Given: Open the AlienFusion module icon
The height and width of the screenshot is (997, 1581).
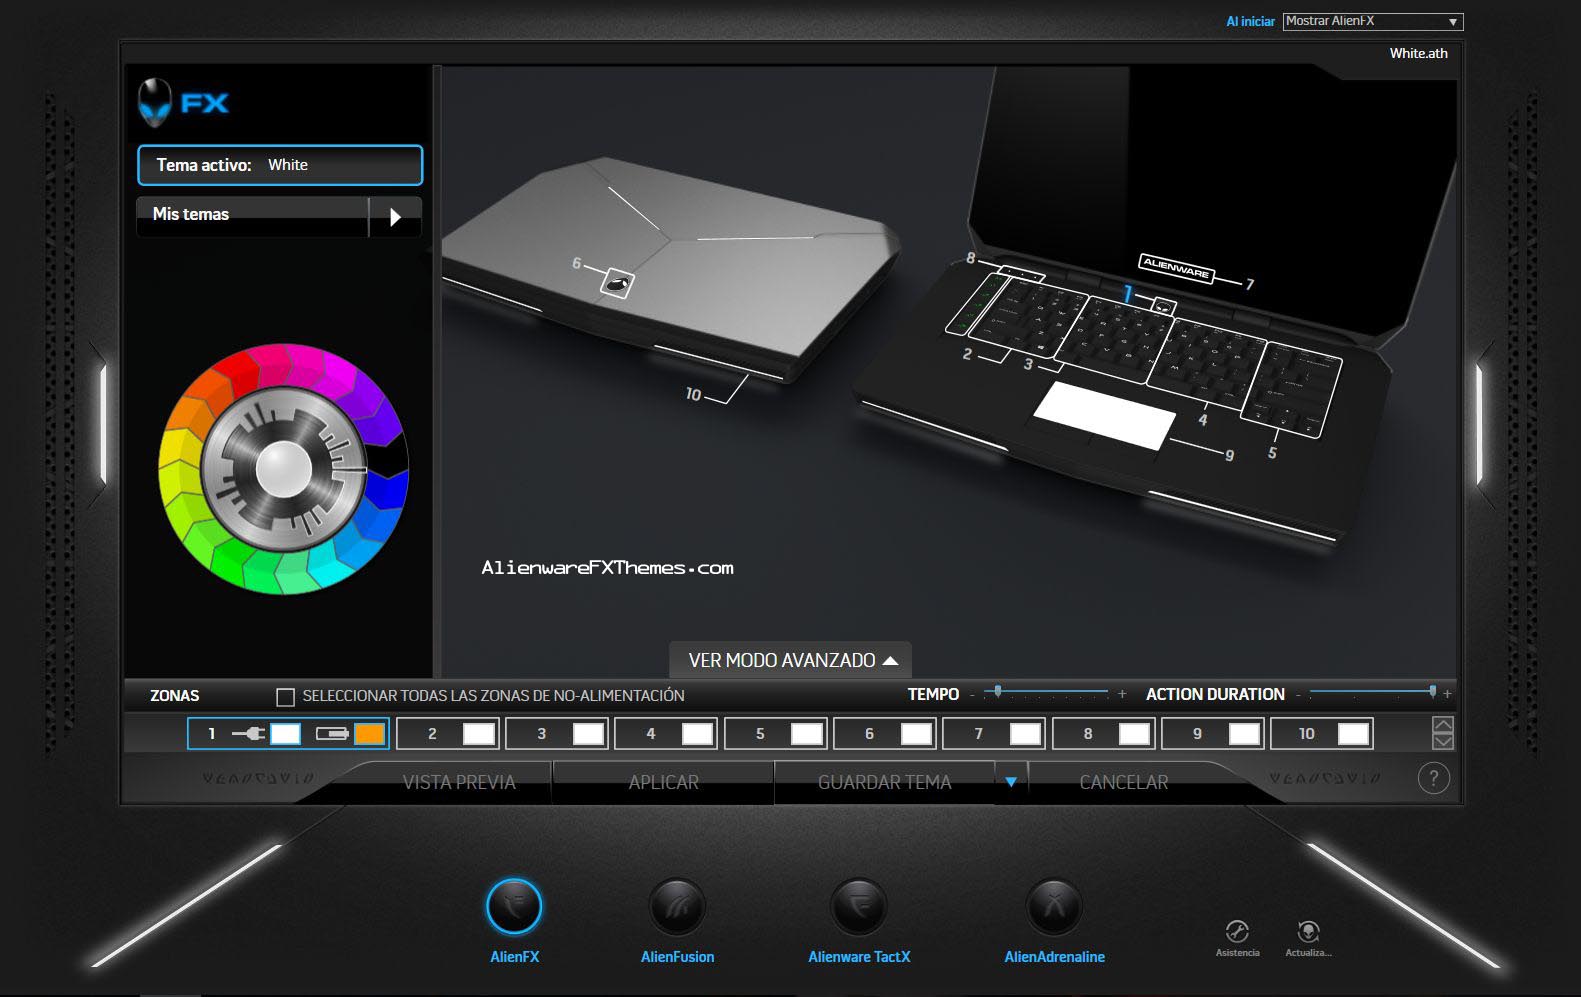Looking at the screenshot, I should (677, 907).
